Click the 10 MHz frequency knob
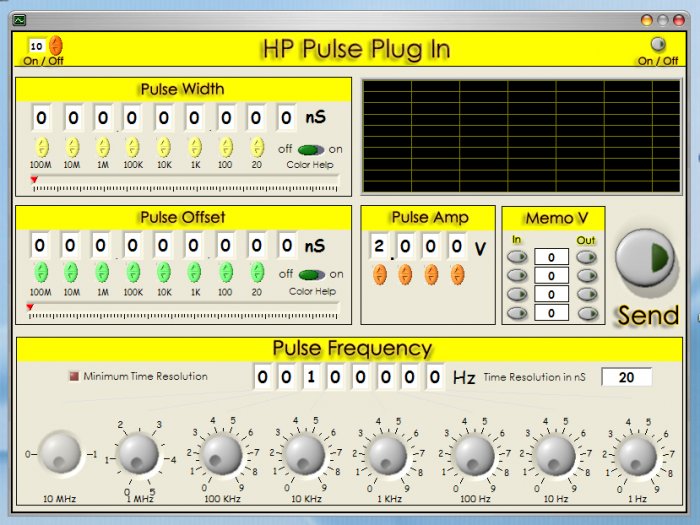 click(59, 453)
